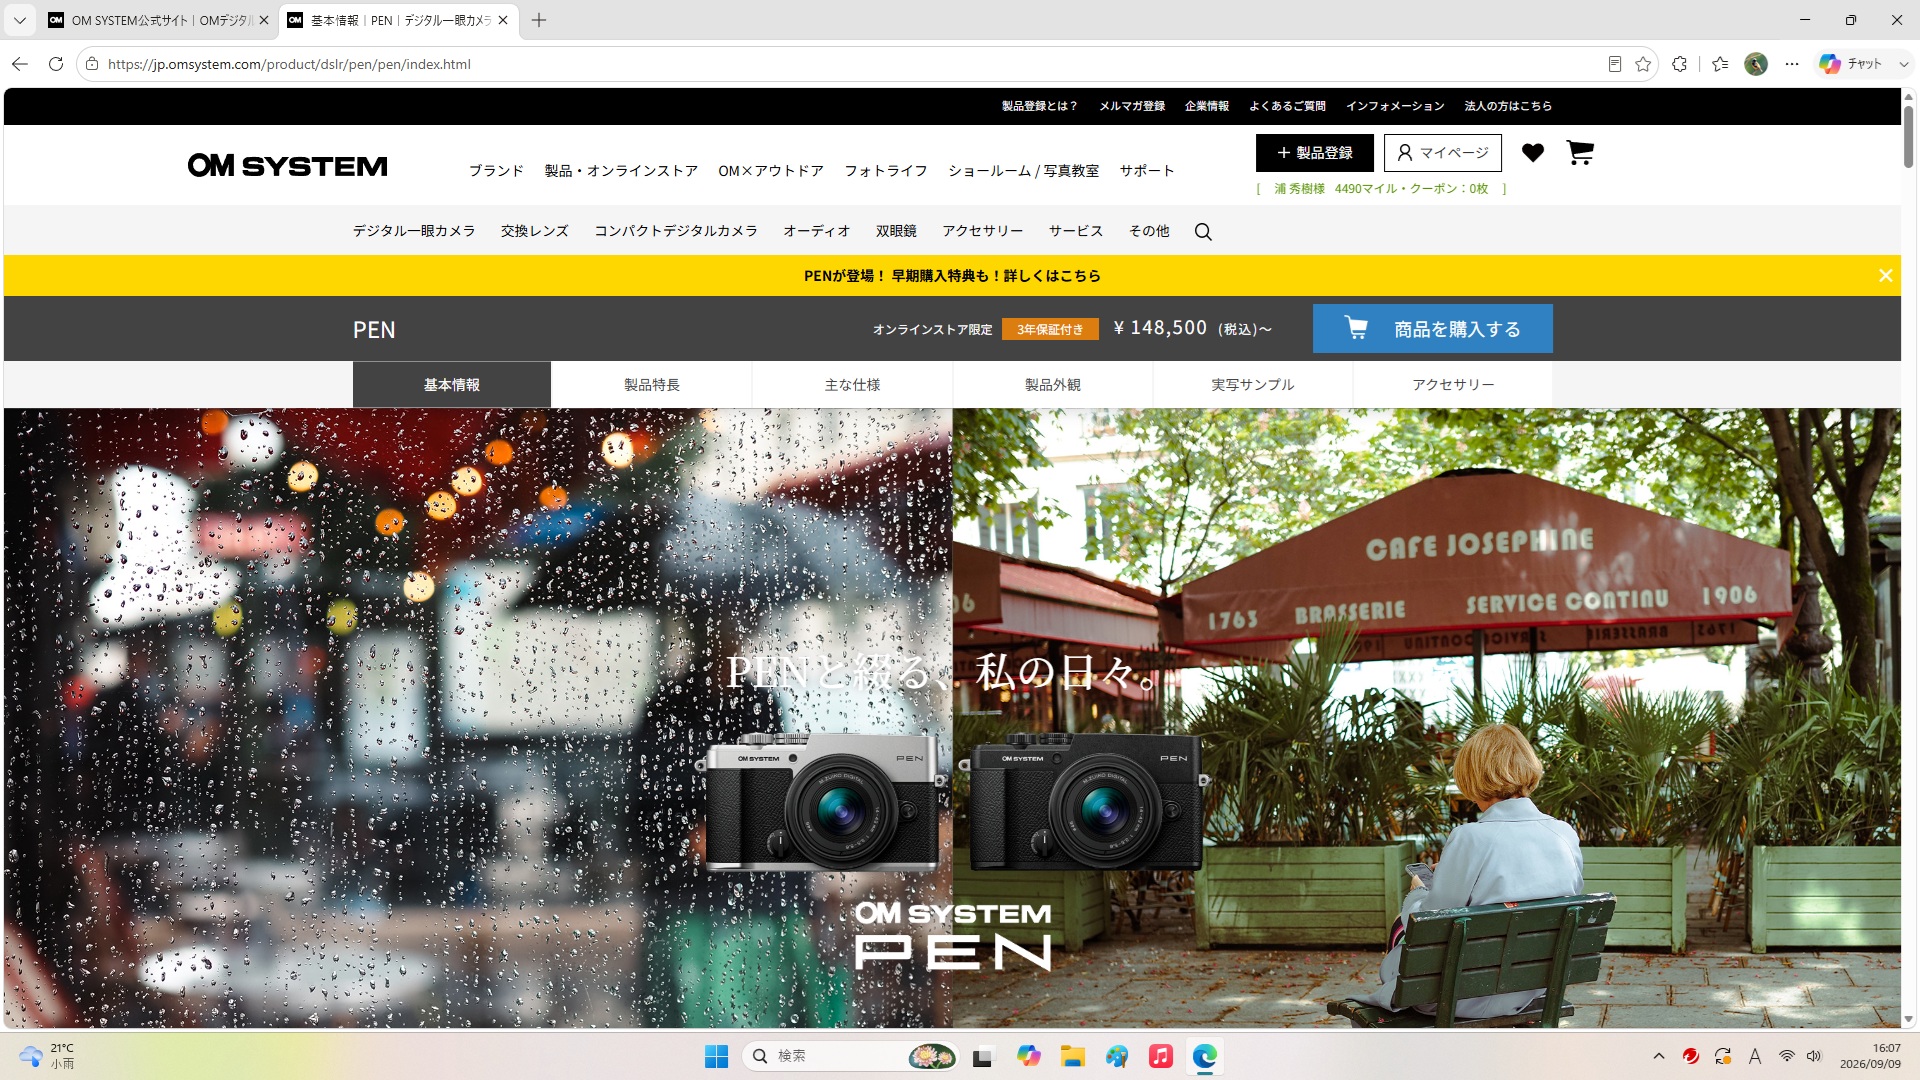Select the 実写サンプル tab
Viewport: 1920px width, 1080px height.
coord(1252,385)
